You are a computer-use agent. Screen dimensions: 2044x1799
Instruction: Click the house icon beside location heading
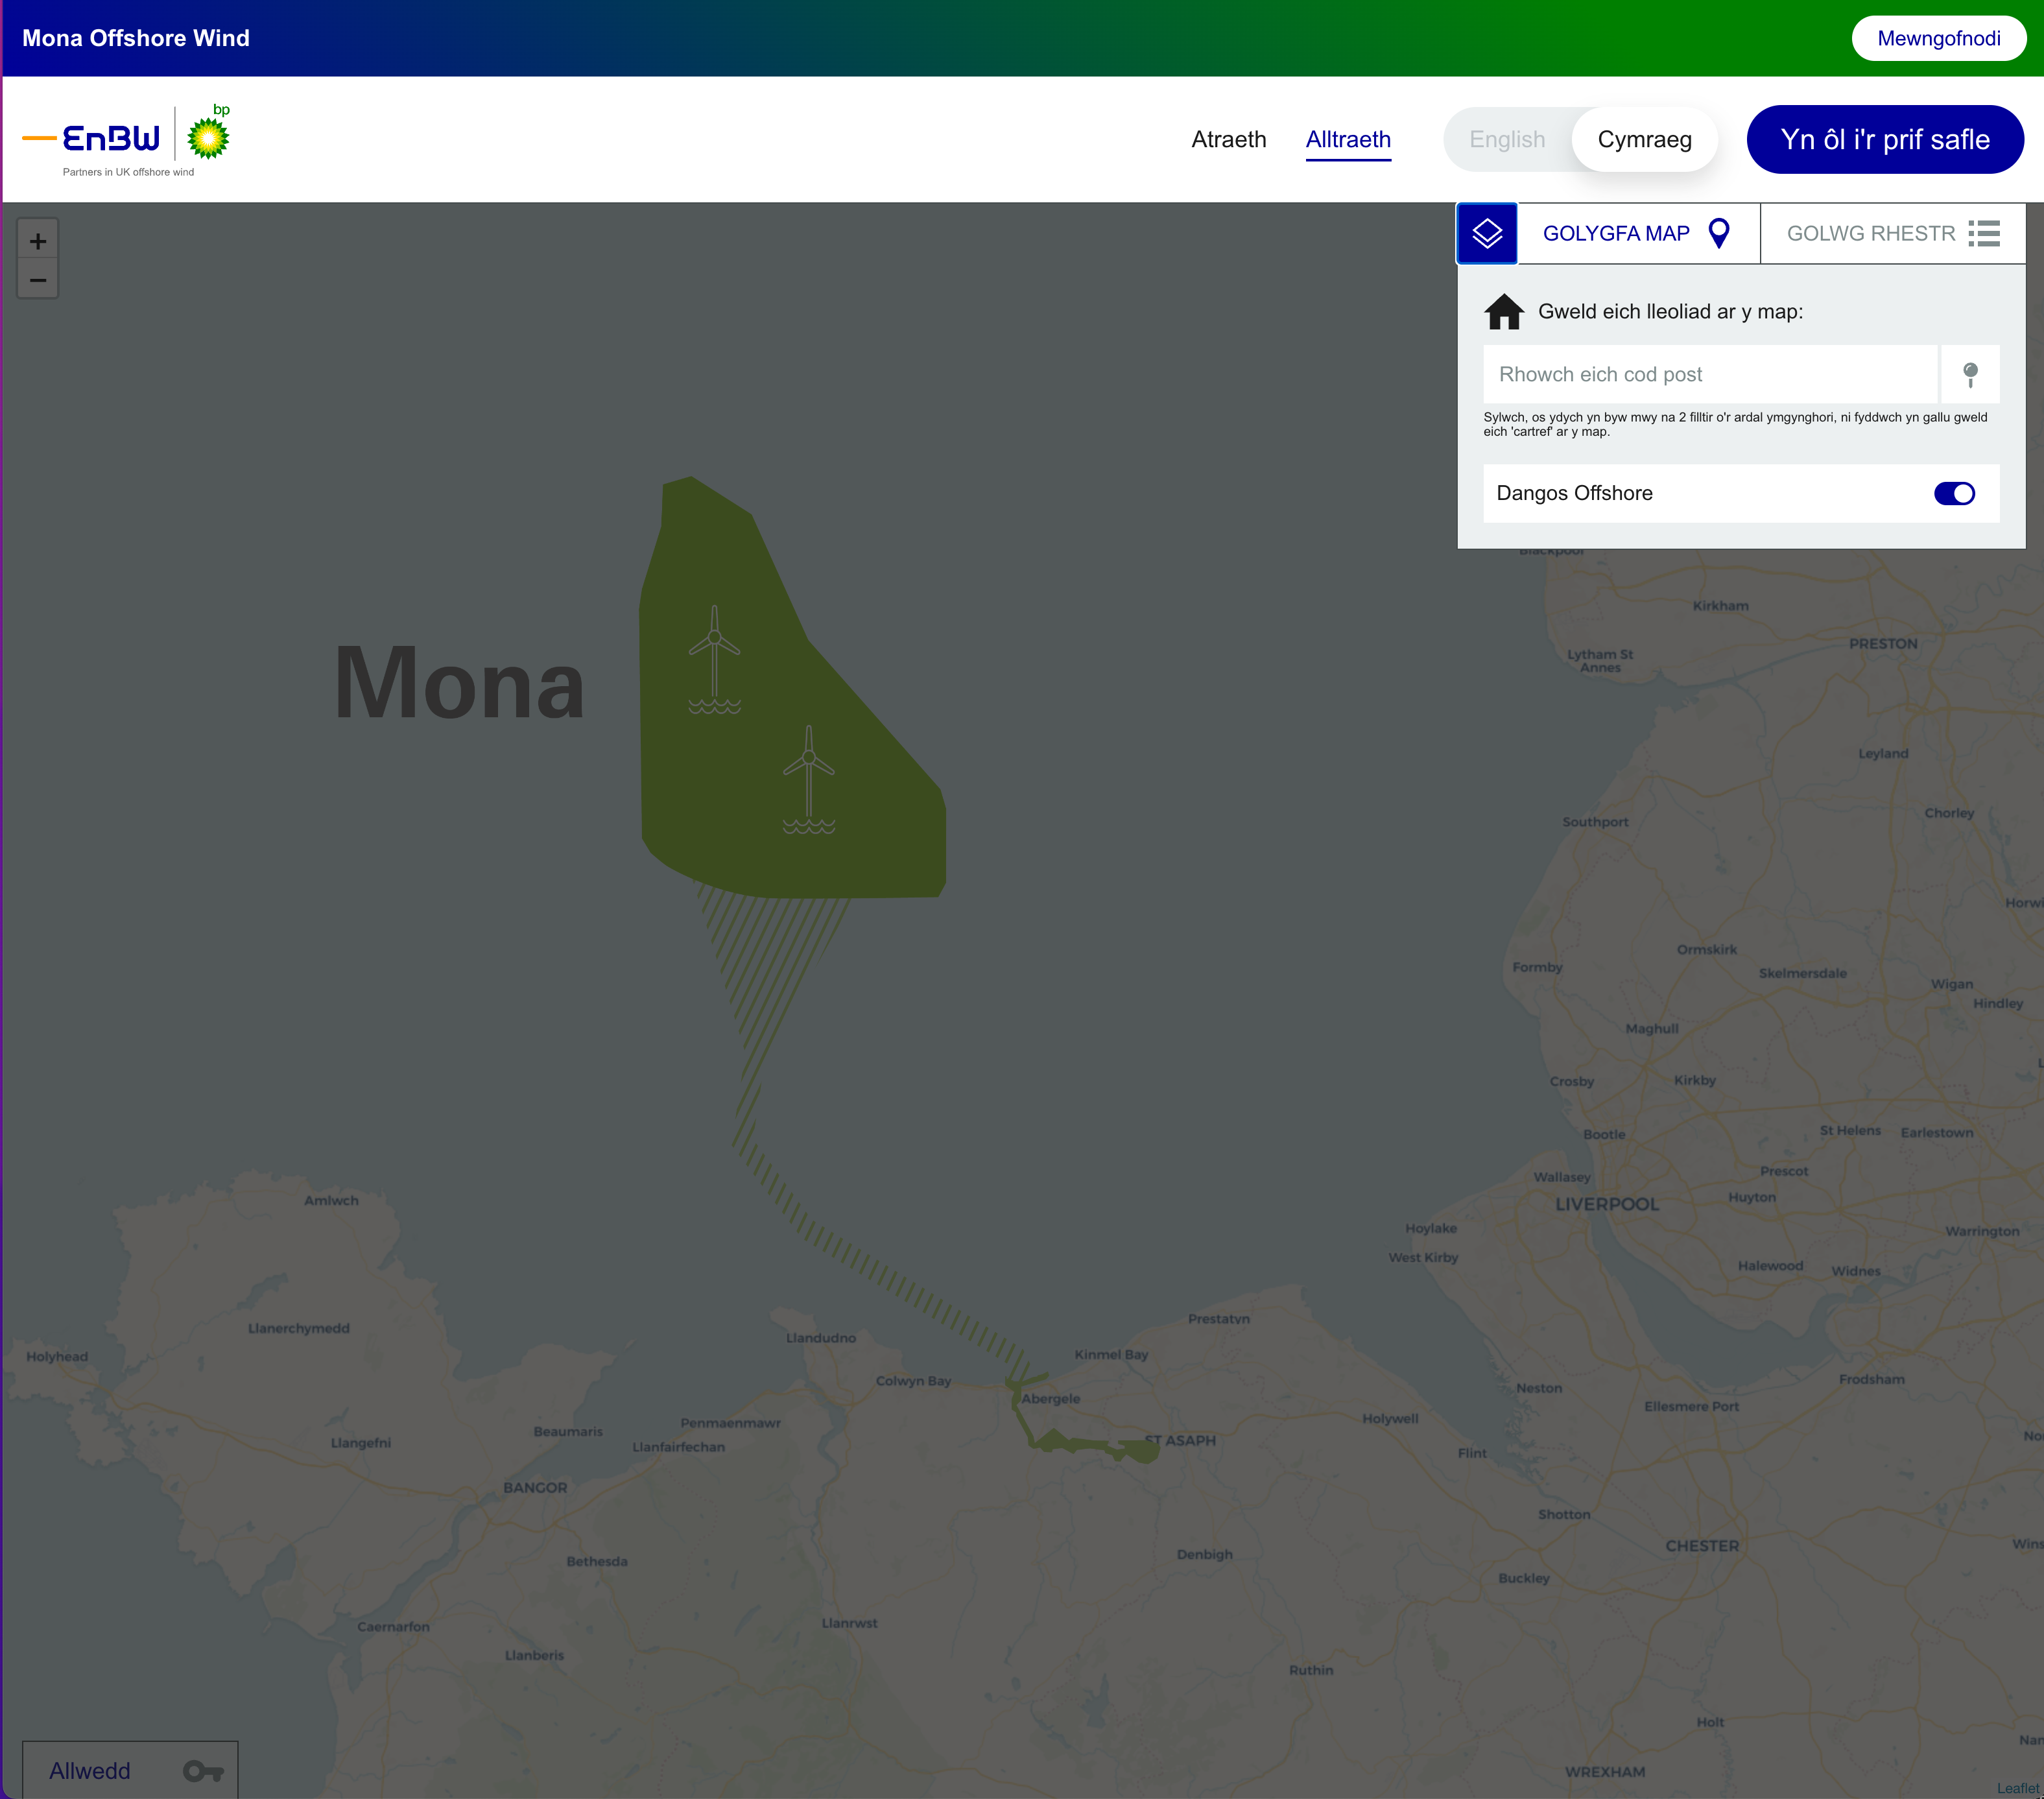click(x=1504, y=312)
